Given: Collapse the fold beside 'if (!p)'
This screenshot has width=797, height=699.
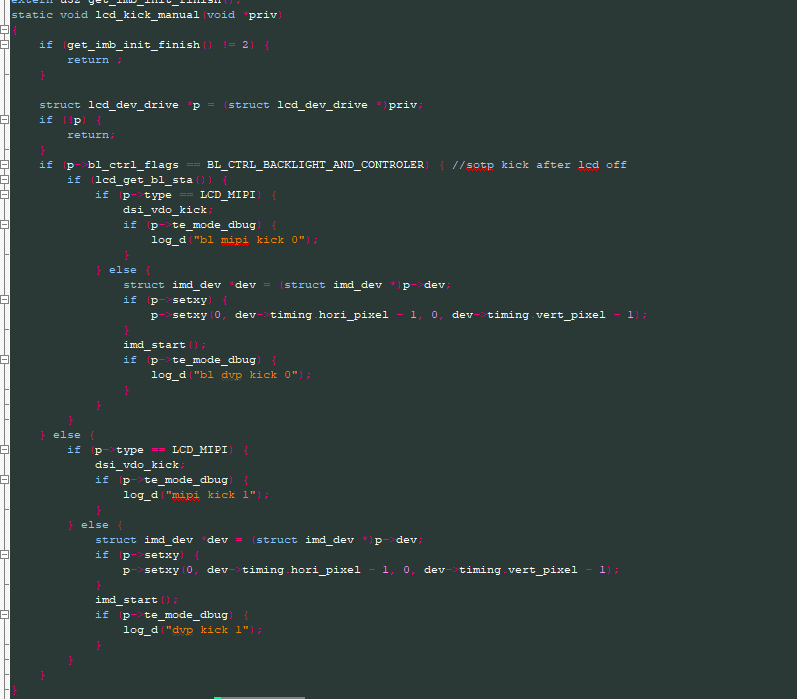Looking at the screenshot, I should tap(5, 120).
